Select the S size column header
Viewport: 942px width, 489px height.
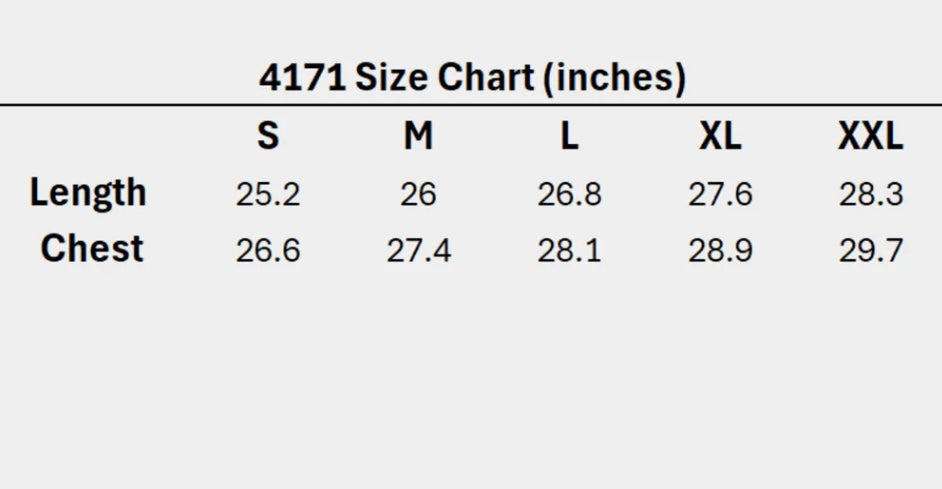pyautogui.click(x=268, y=136)
